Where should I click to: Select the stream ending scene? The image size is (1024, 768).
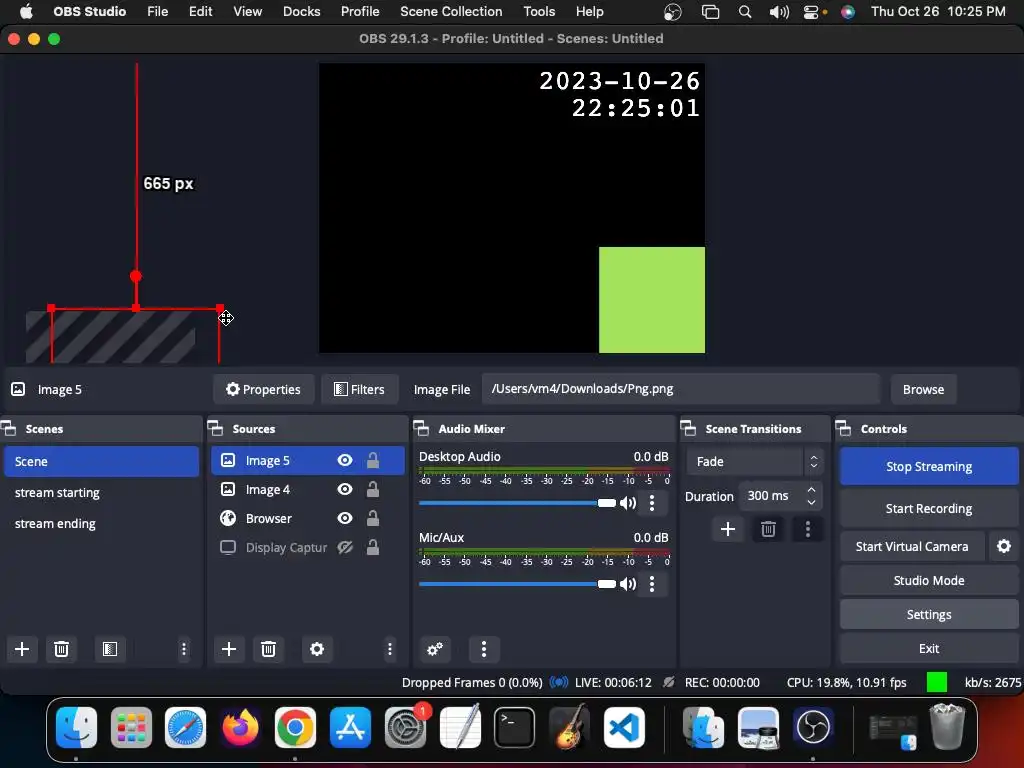(101, 523)
